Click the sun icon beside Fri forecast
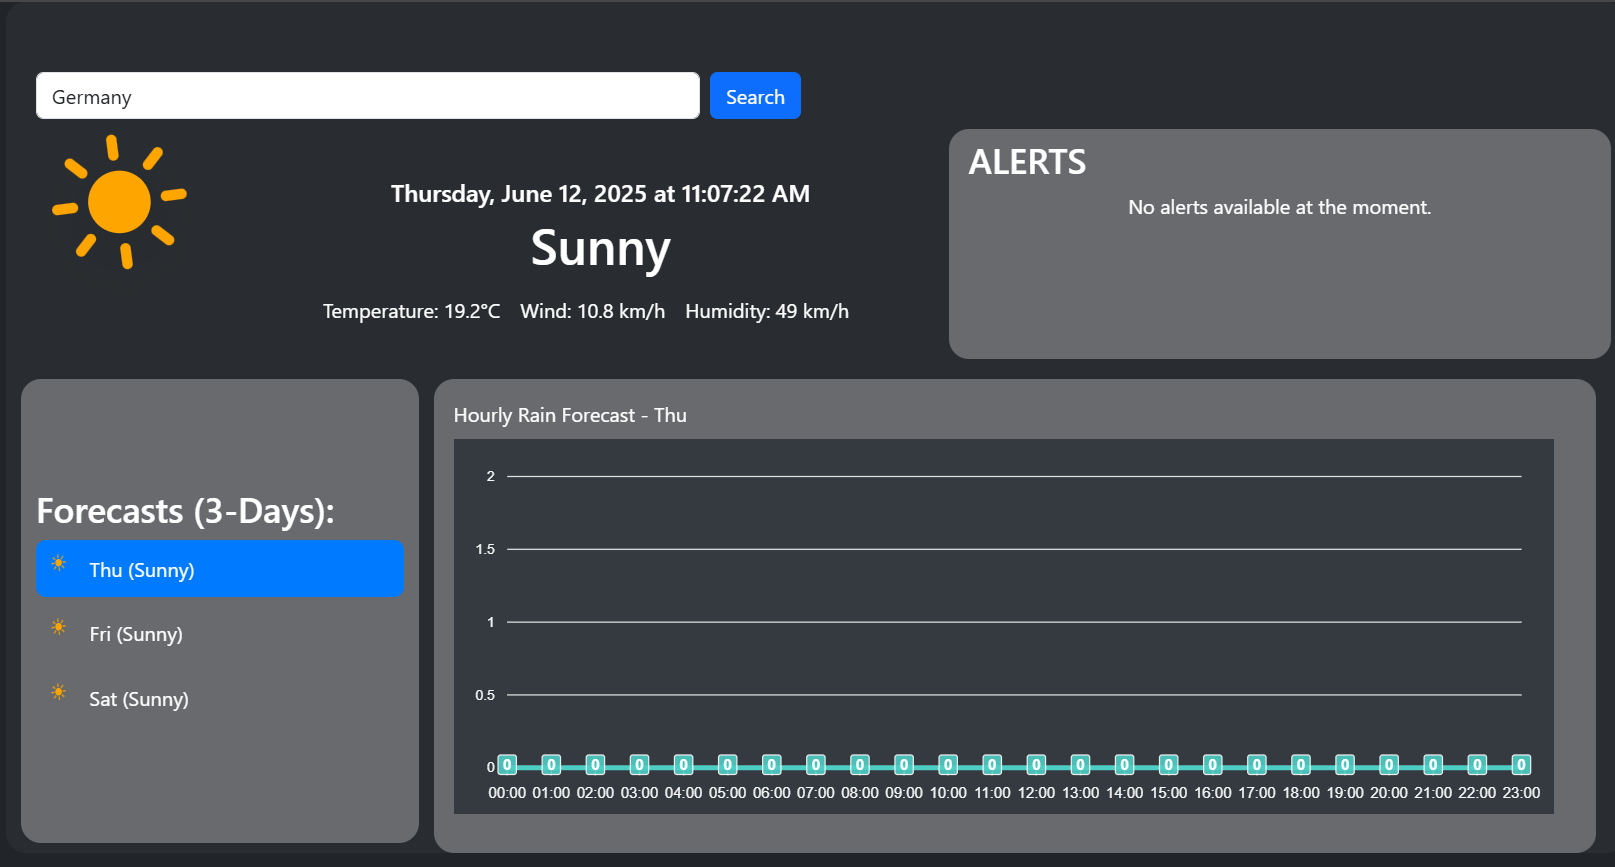Image resolution: width=1615 pixels, height=867 pixels. pyautogui.click(x=59, y=628)
